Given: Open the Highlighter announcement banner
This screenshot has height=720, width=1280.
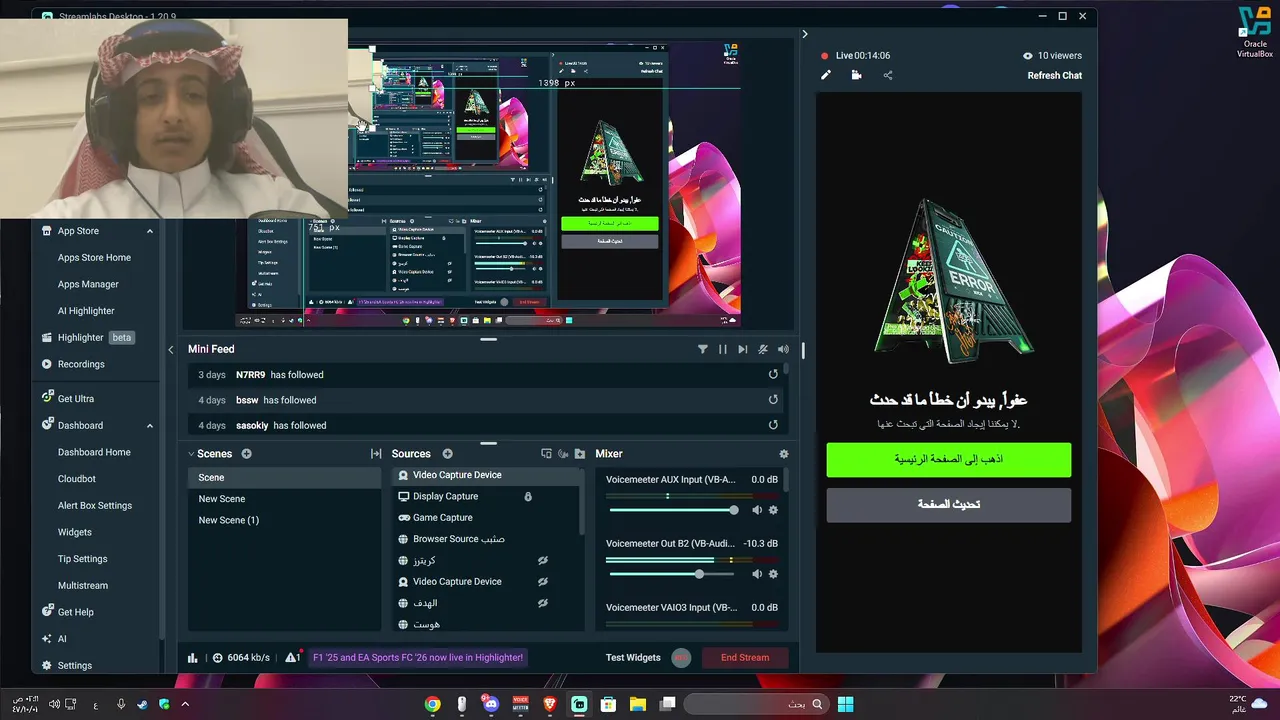Looking at the screenshot, I should tap(418, 657).
